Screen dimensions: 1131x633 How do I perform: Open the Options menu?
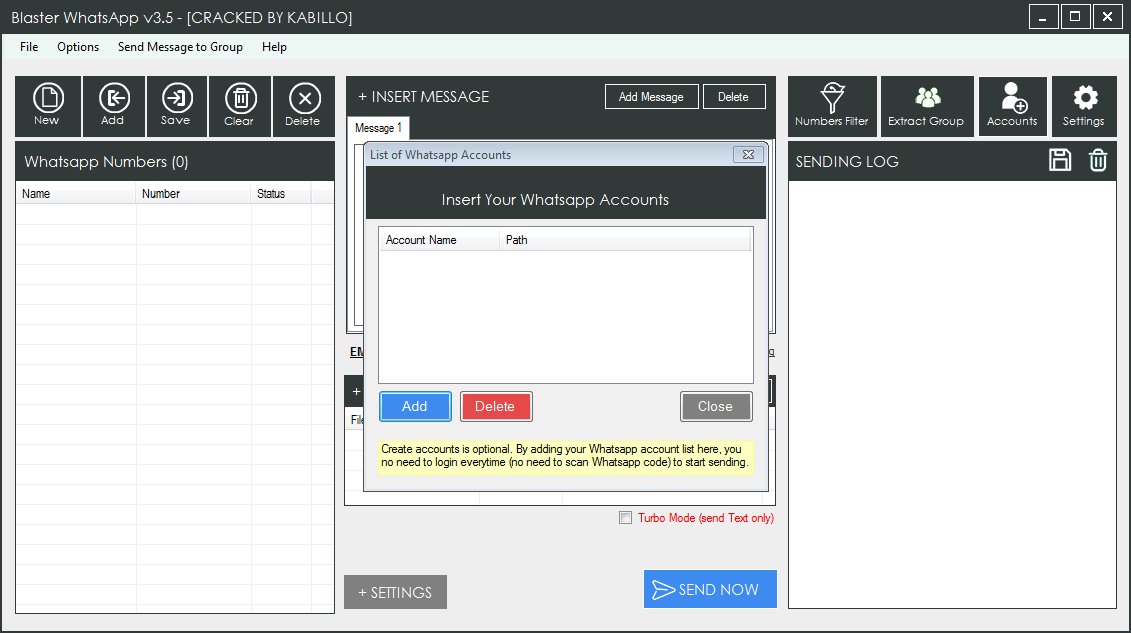[x=78, y=47]
